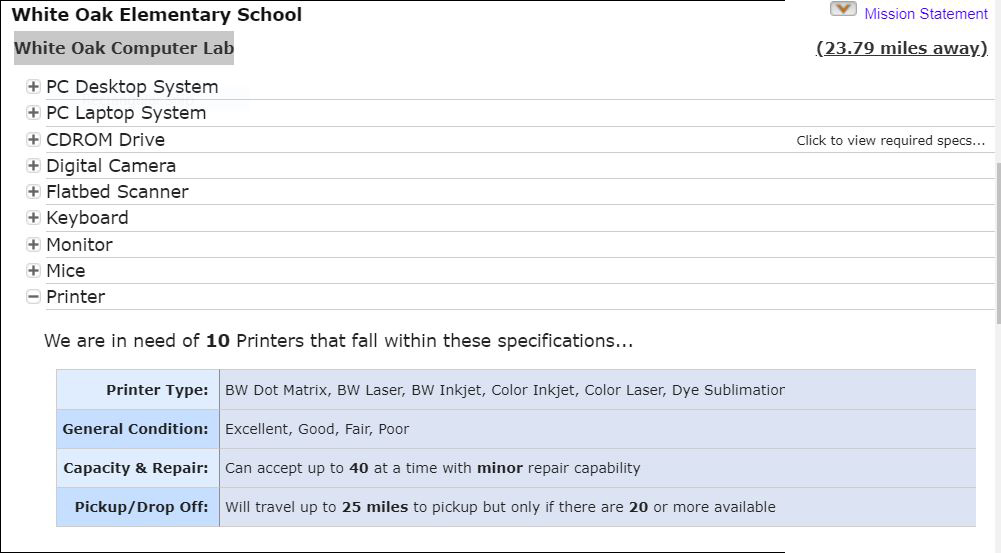Expand the CDROM Drive plus icon

pyautogui.click(x=33, y=139)
